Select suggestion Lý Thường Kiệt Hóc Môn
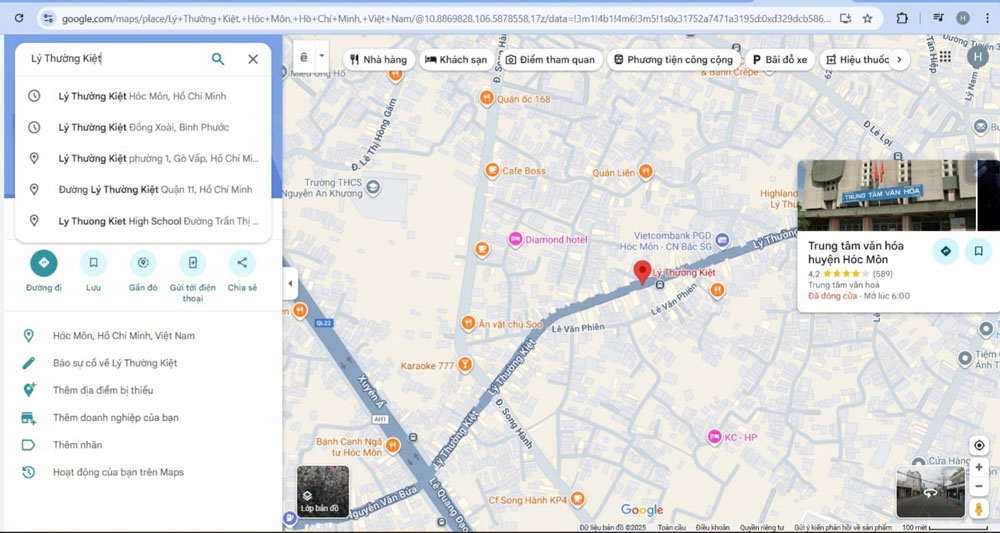 pyautogui.click(x=143, y=96)
